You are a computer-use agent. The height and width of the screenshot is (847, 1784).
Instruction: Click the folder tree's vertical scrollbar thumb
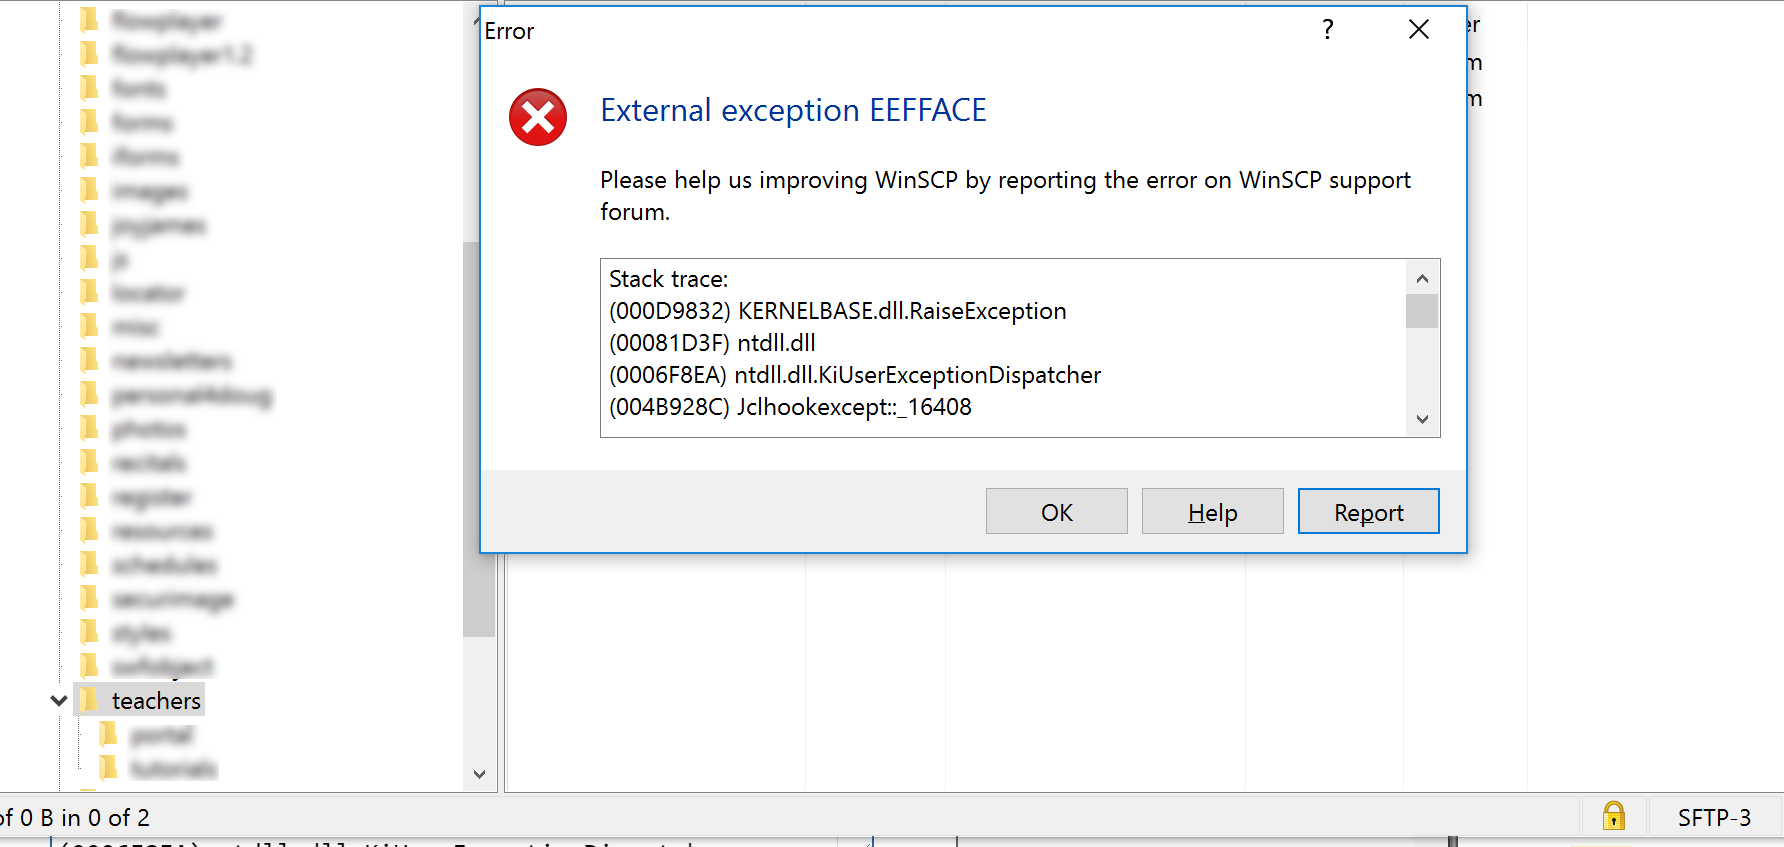click(x=479, y=438)
